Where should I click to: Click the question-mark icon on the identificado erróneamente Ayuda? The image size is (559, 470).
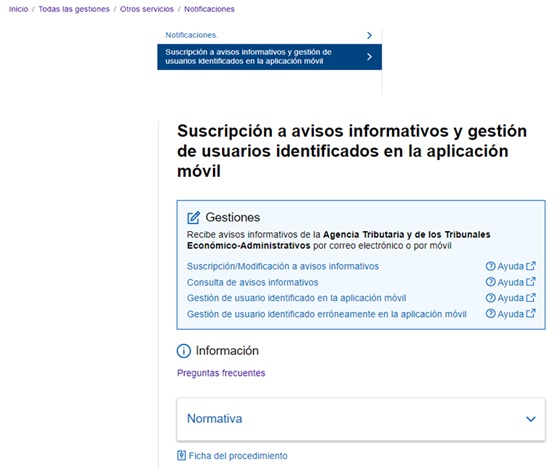click(491, 314)
